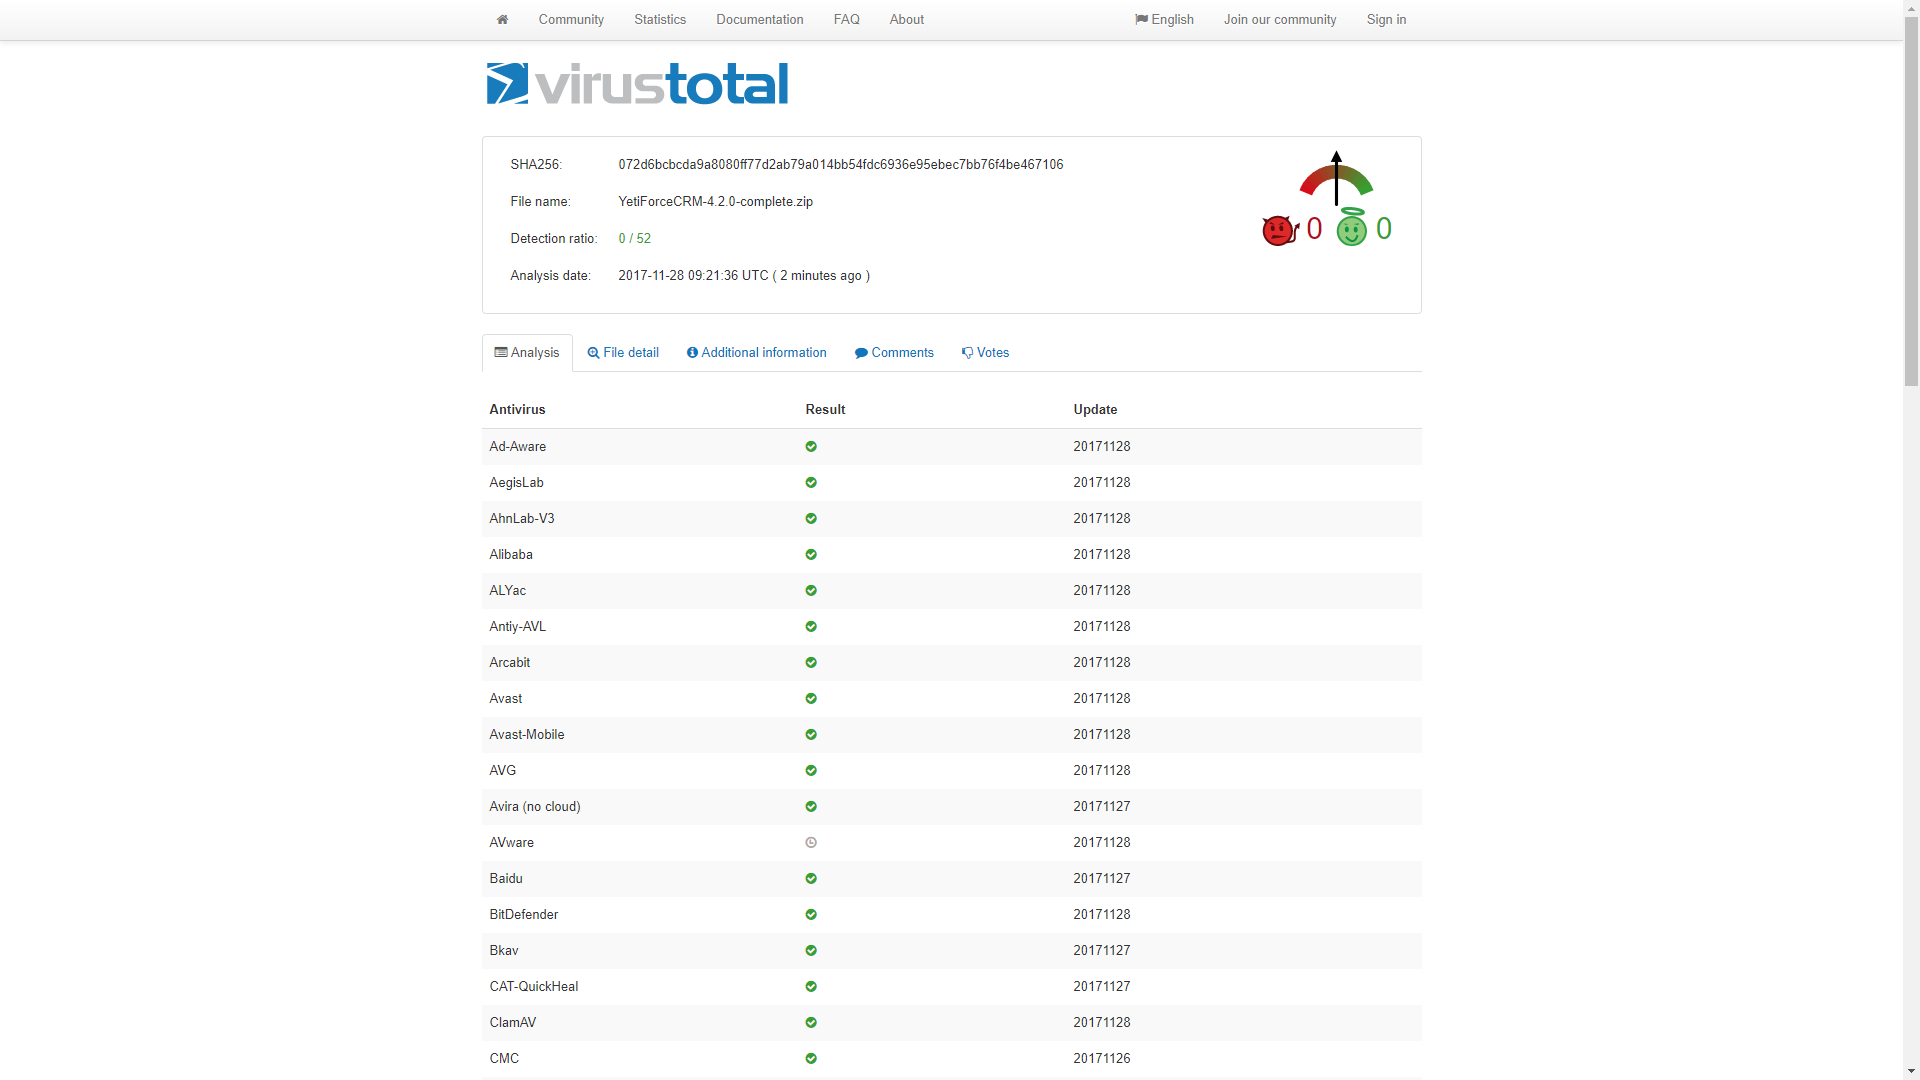Click the green angel harmless vote icon
The width and height of the screenshot is (1920, 1080).
coord(1351,229)
